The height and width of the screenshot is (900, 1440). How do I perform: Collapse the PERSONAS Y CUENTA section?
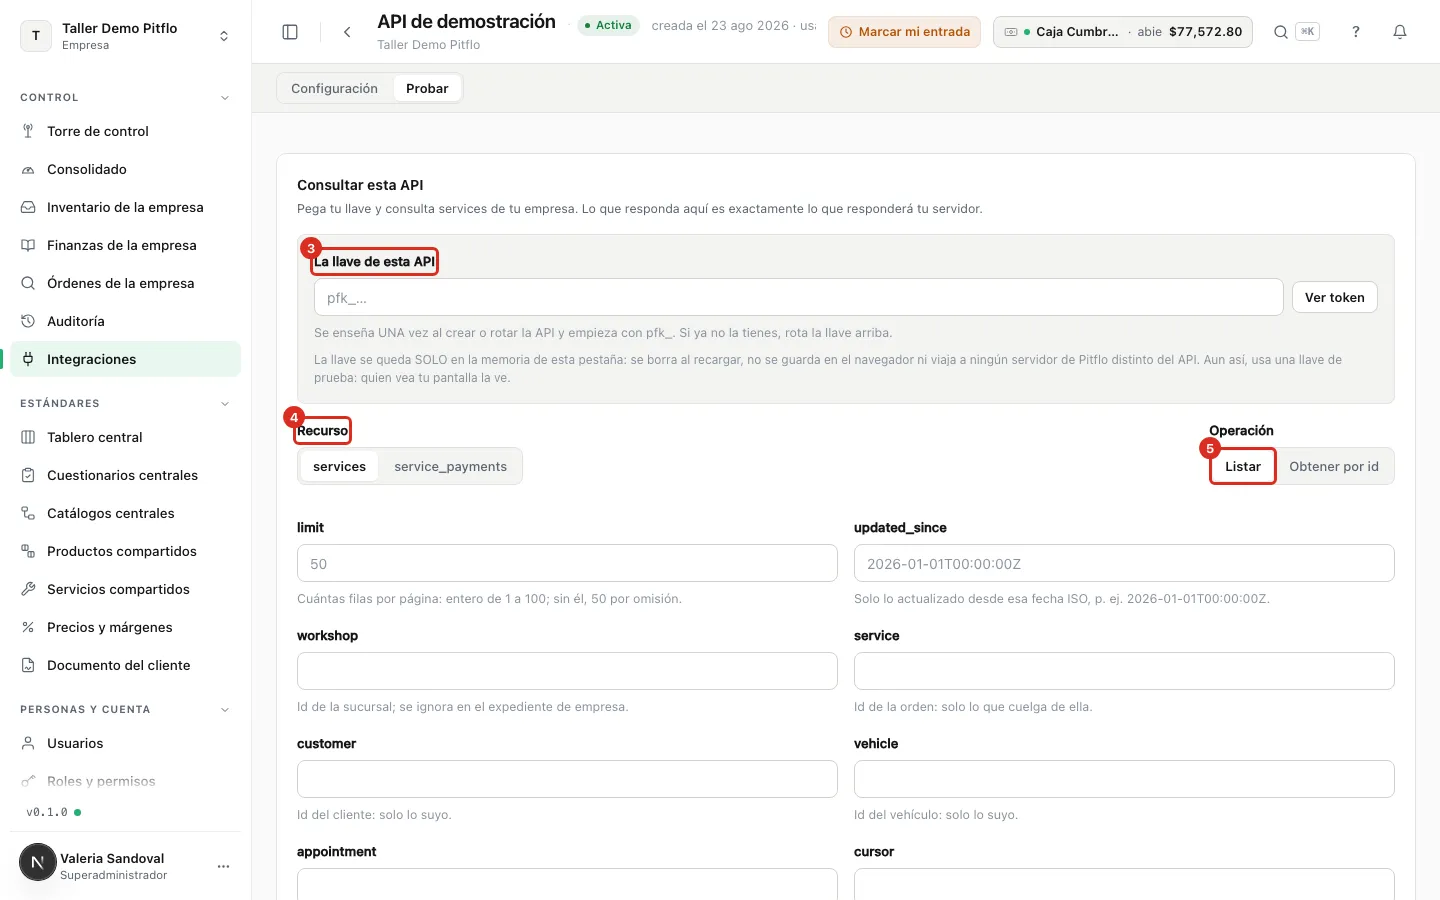point(225,710)
